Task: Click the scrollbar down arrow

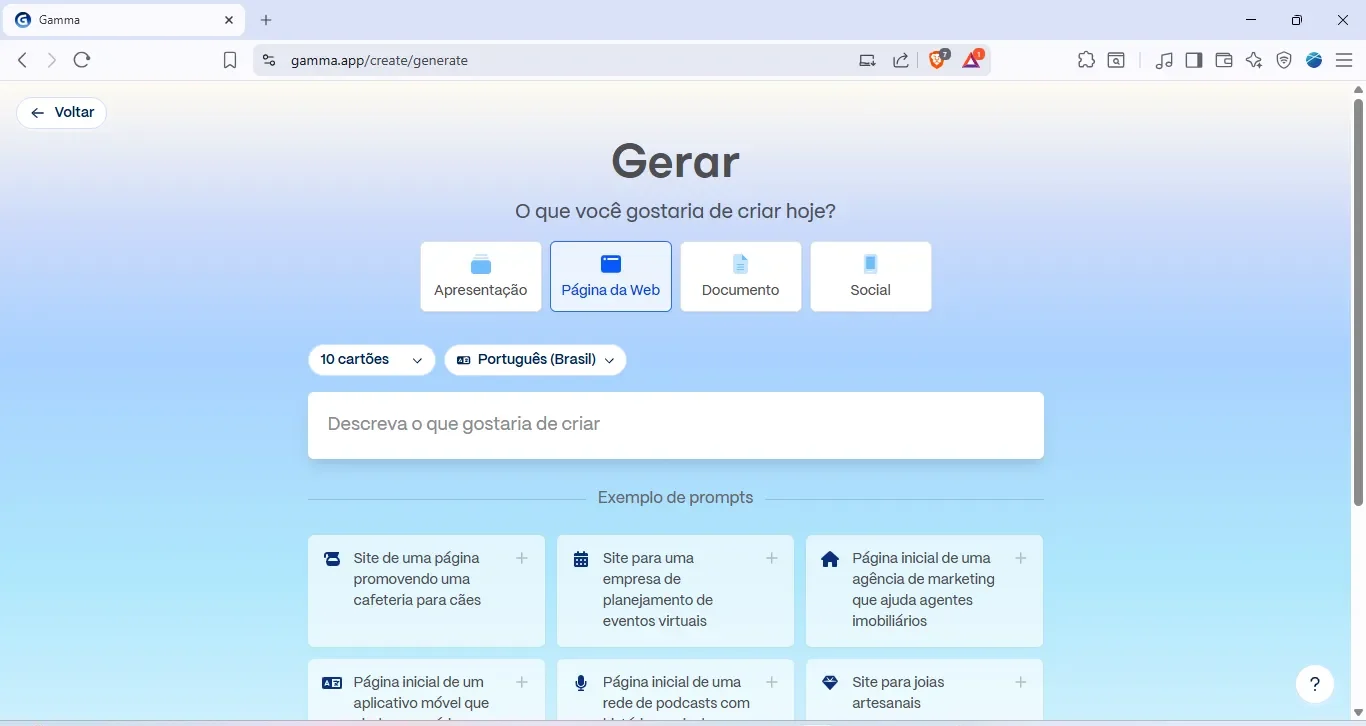Action: [x=1358, y=713]
